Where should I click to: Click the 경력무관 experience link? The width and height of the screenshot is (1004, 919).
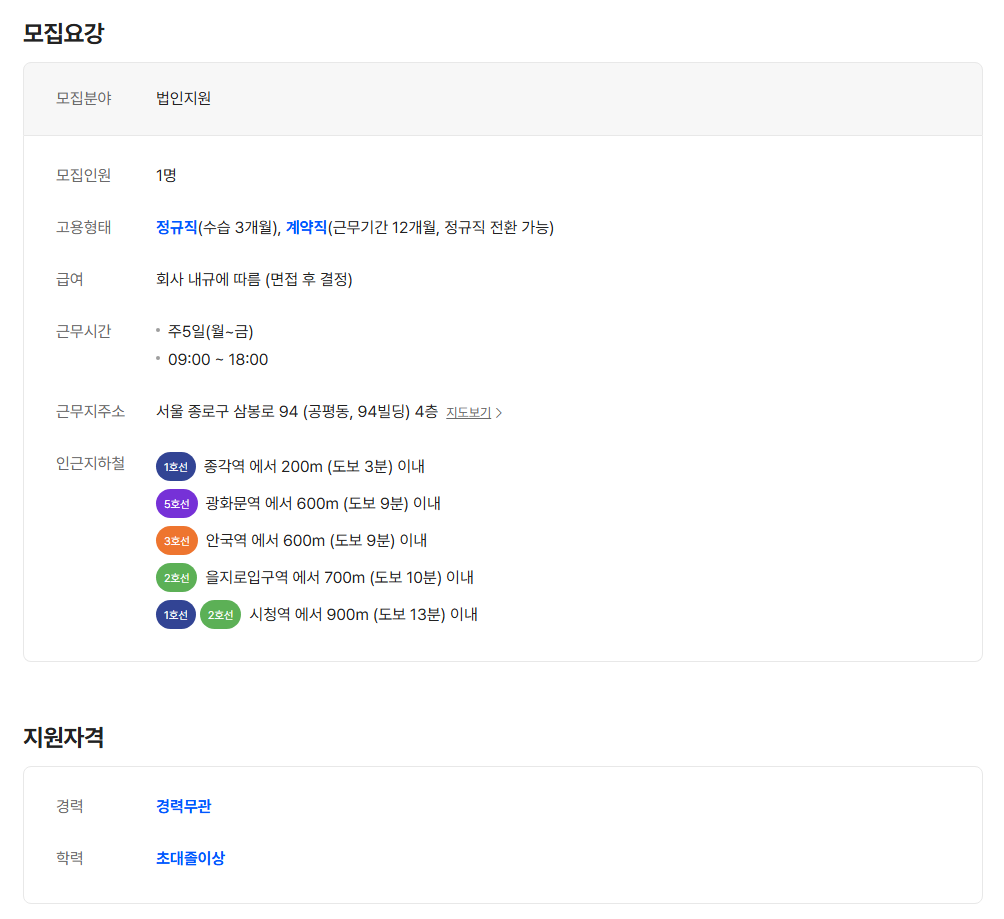coord(184,806)
